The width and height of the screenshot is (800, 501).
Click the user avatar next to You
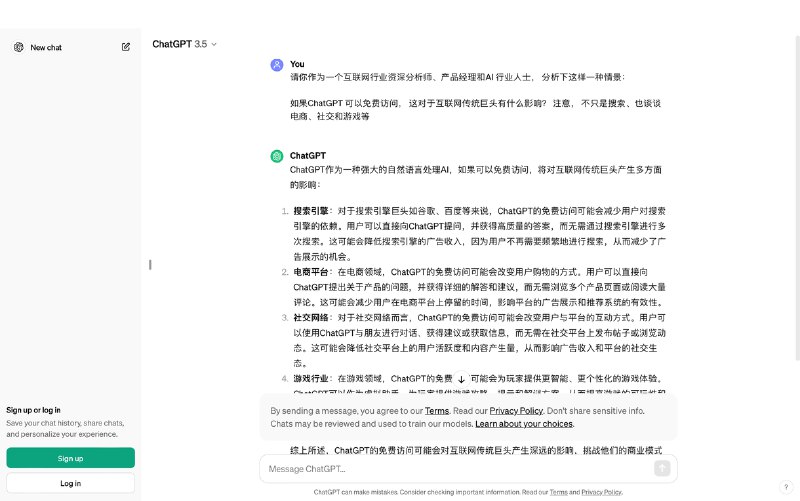pos(277,65)
